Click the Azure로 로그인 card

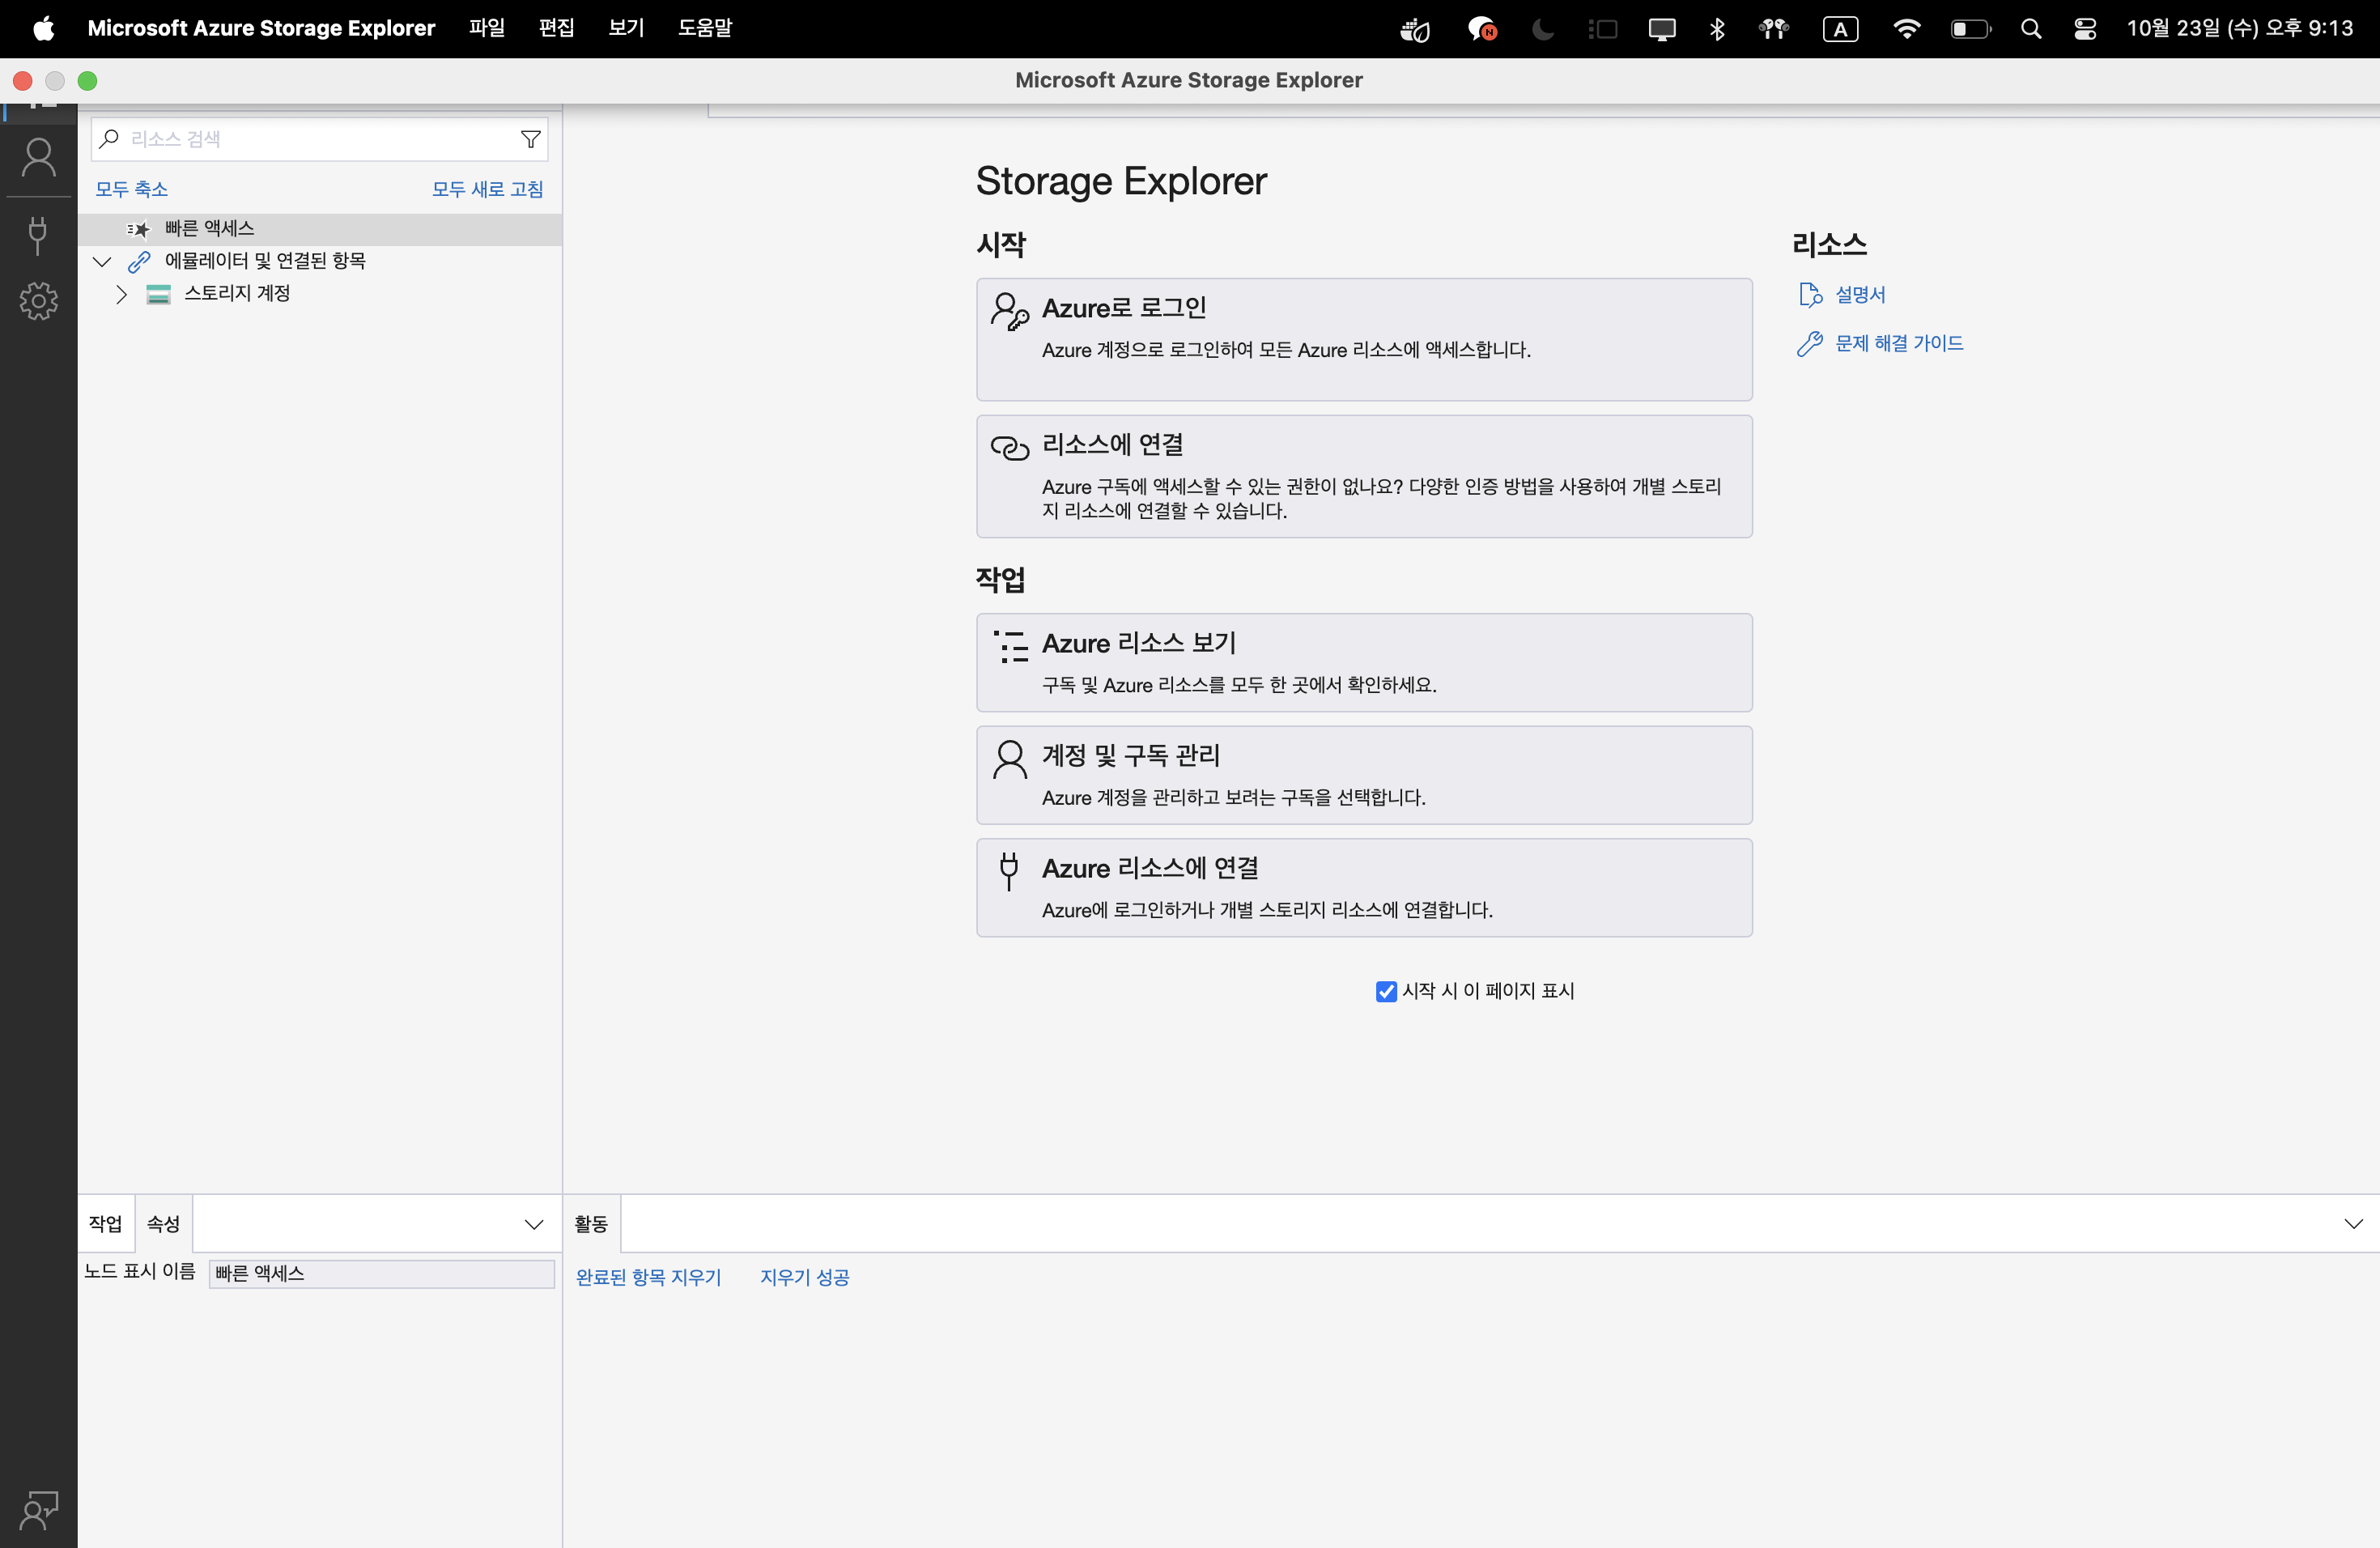[x=1364, y=339]
